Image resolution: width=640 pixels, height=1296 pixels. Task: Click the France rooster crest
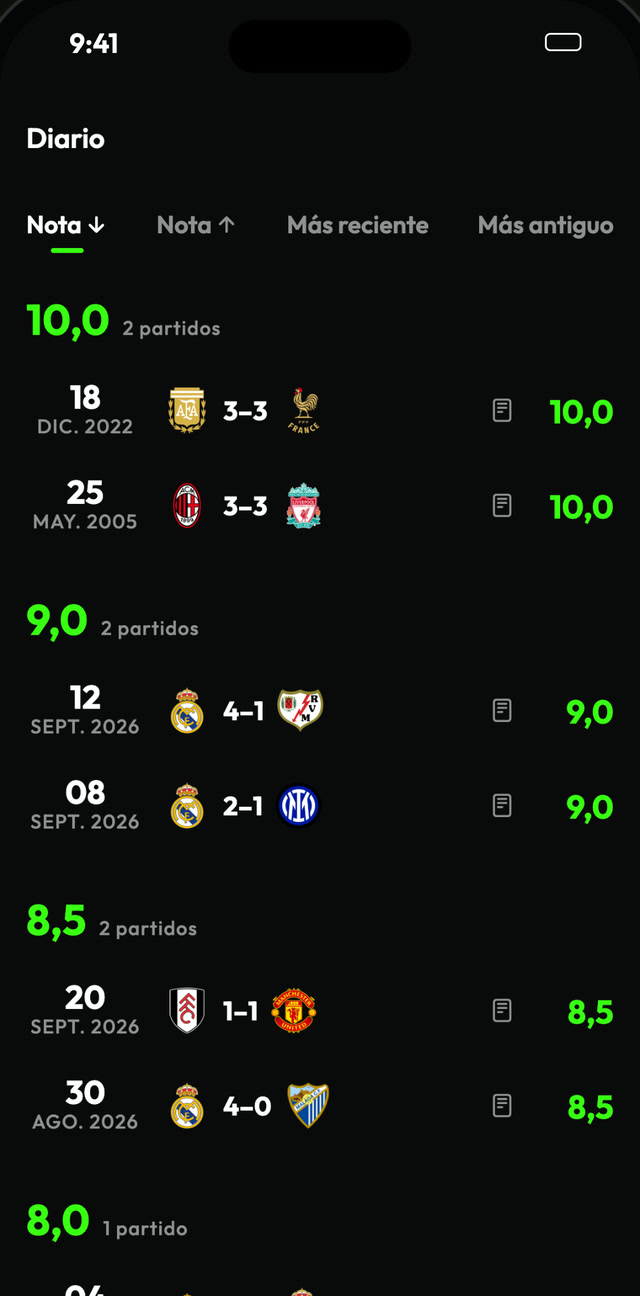tap(303, 410)
